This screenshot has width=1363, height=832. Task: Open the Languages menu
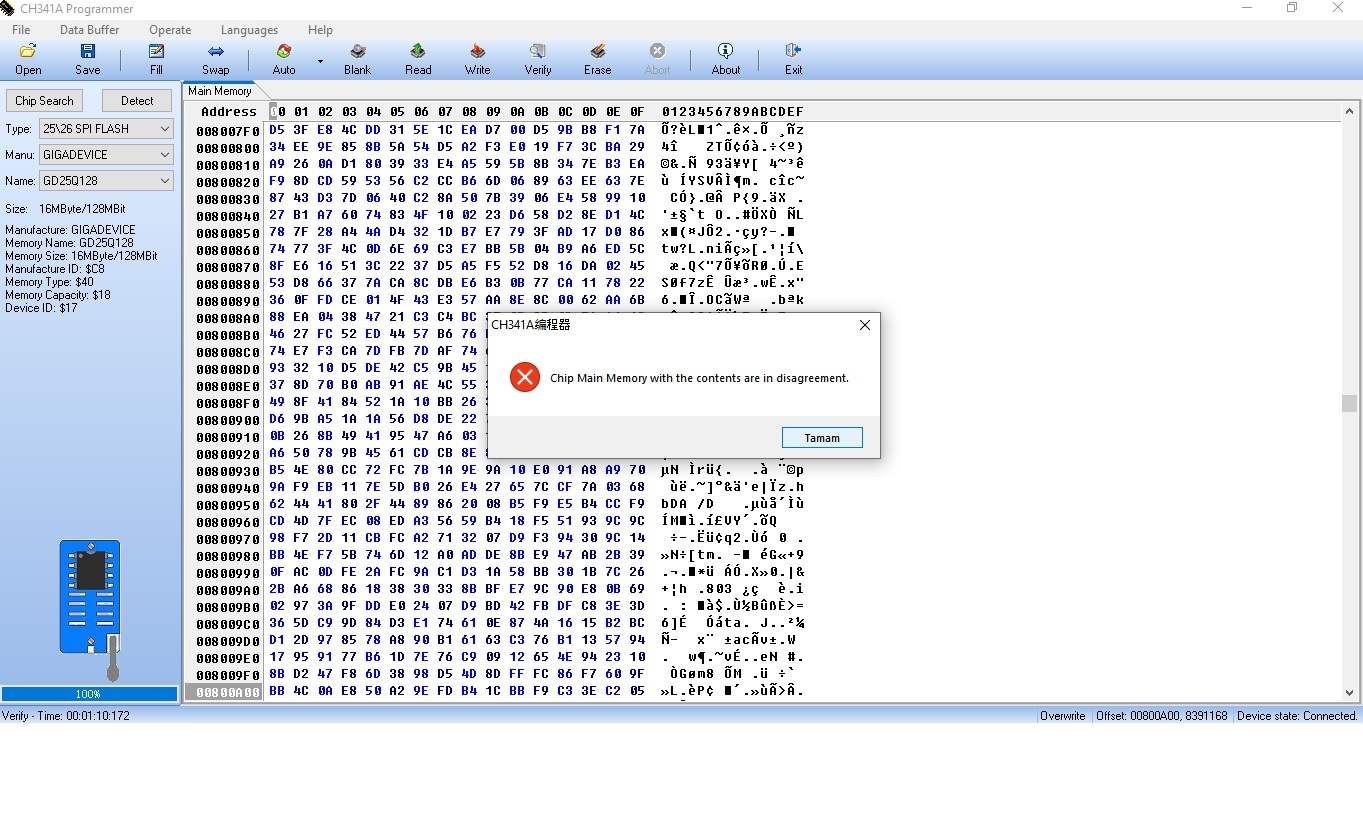pyautogui.click(x=249, y=30)
